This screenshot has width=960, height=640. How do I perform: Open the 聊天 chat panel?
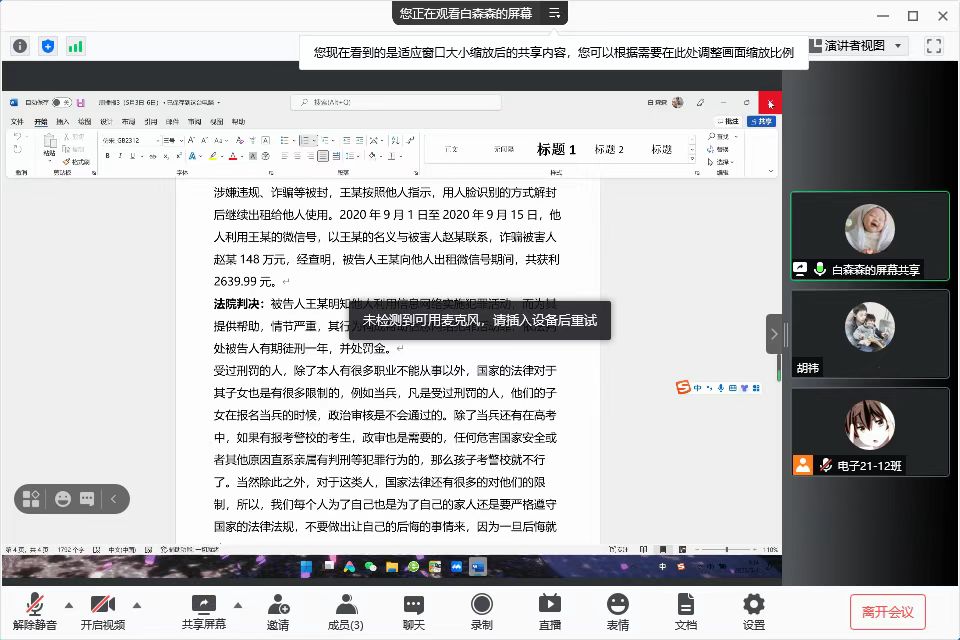point(414,611)
